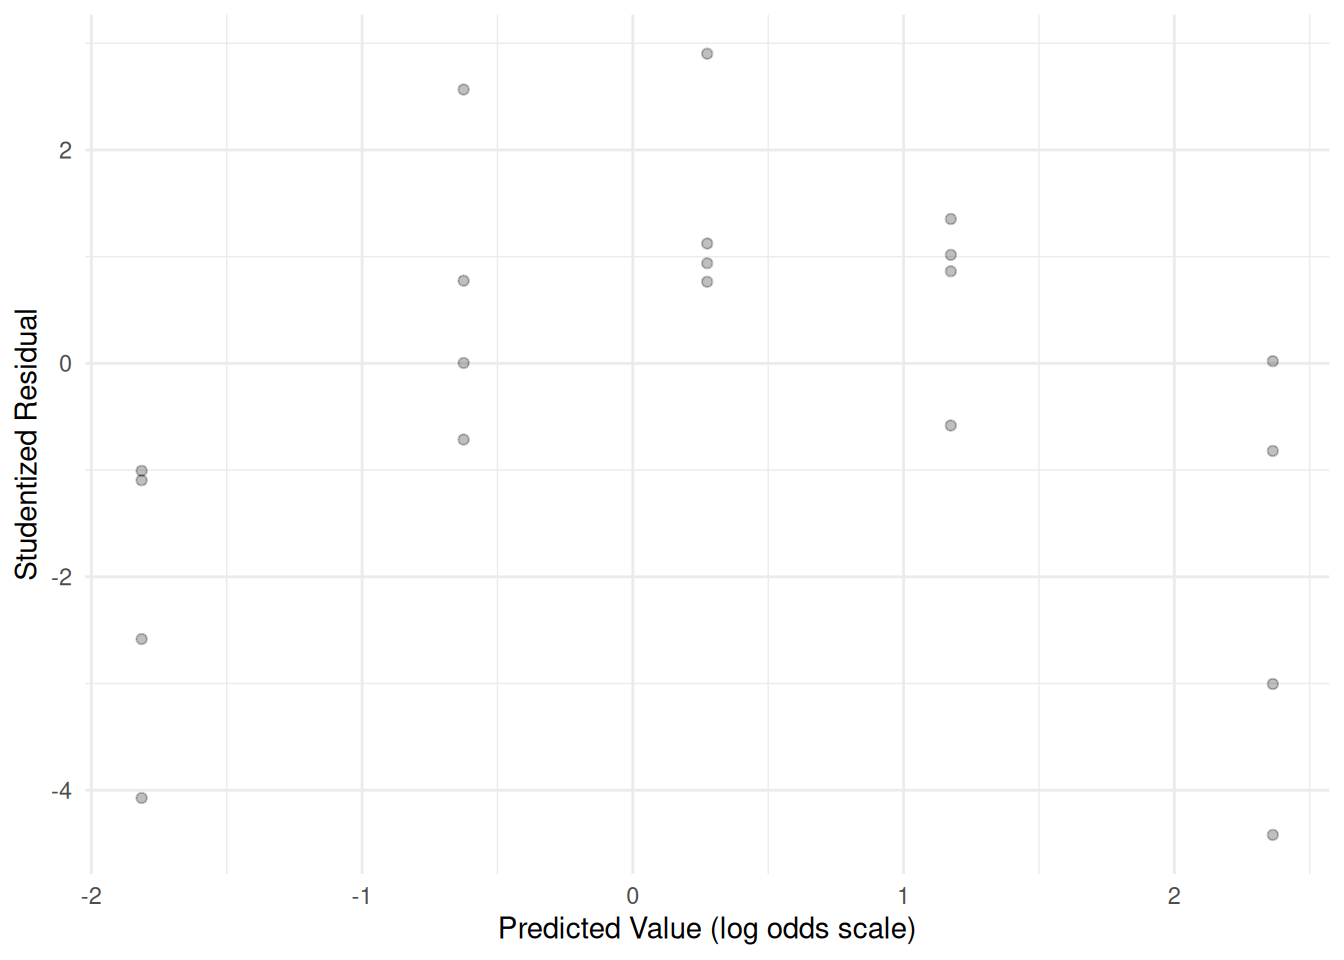Click the y-axis tick label "0"
The image size is (1344, 960).
[x=66, y=364]
